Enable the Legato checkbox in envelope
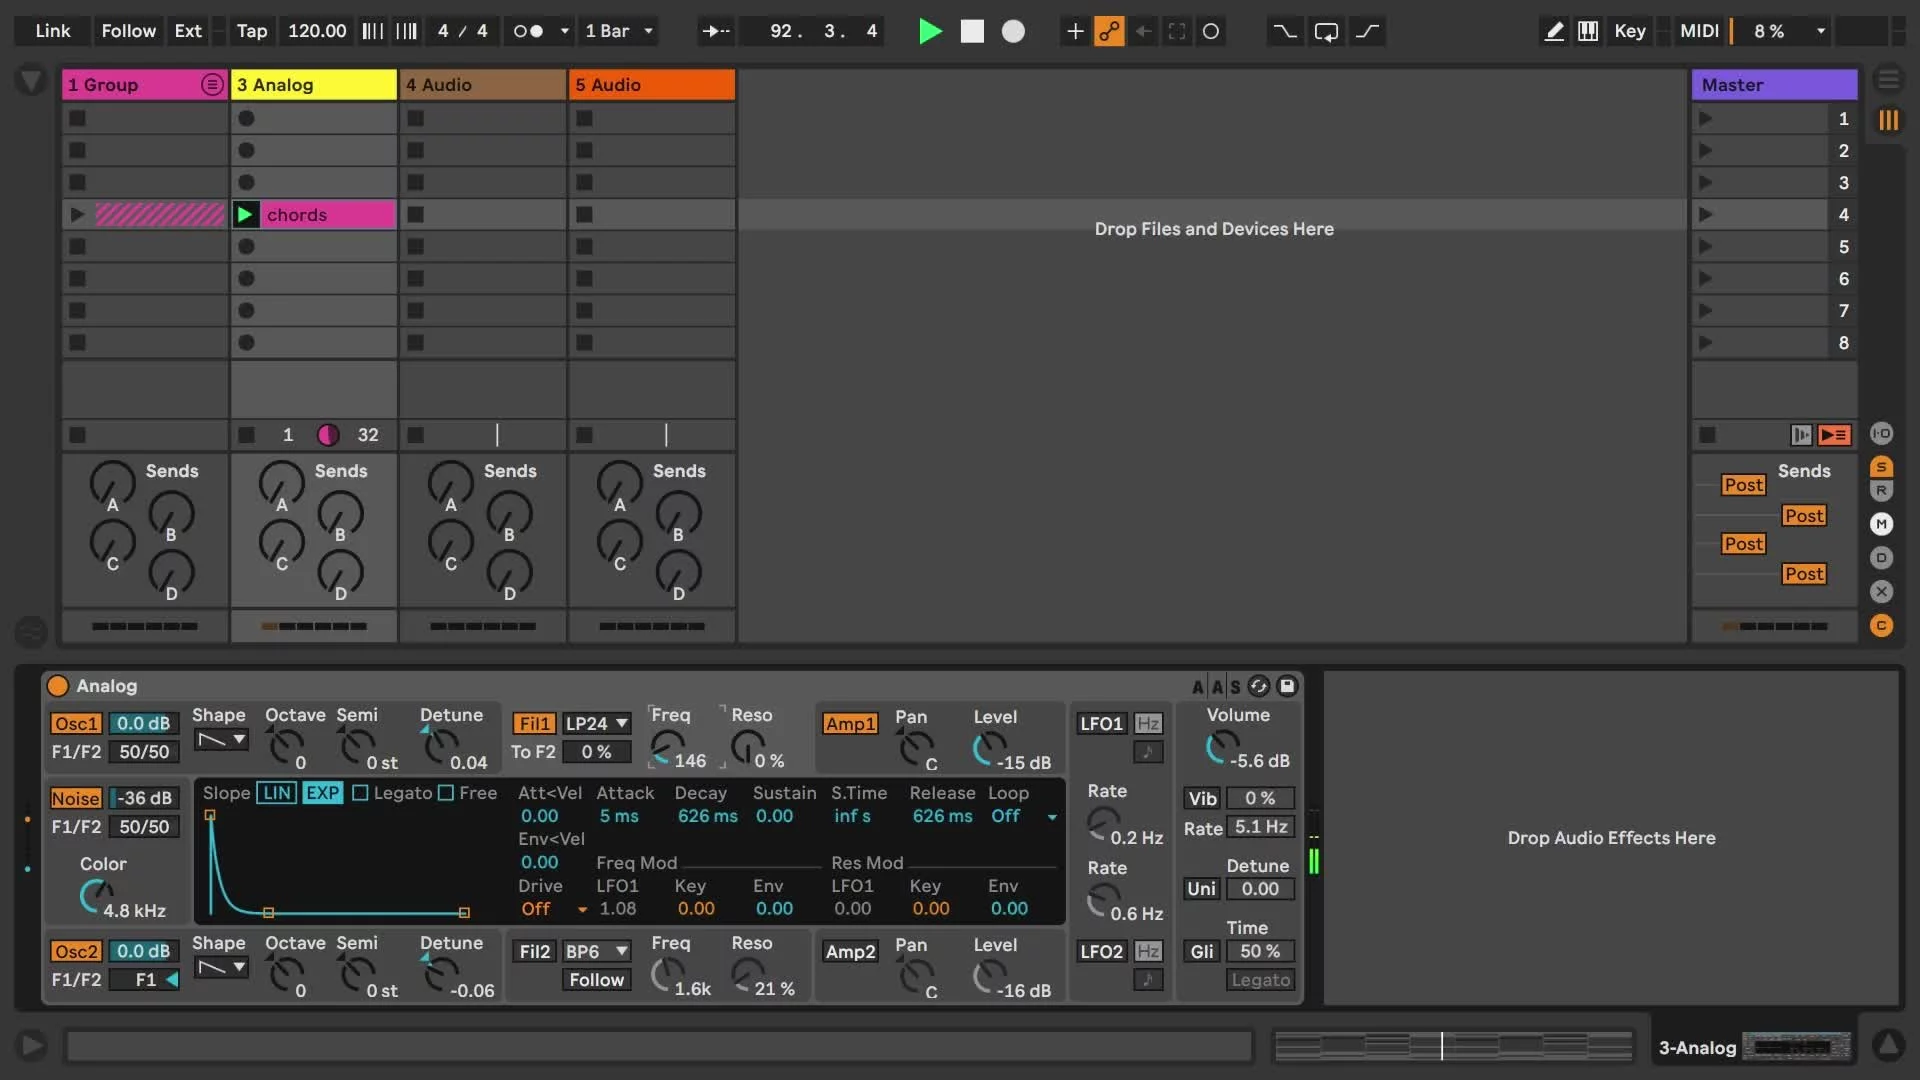1920x1080 pixels. 361,793
